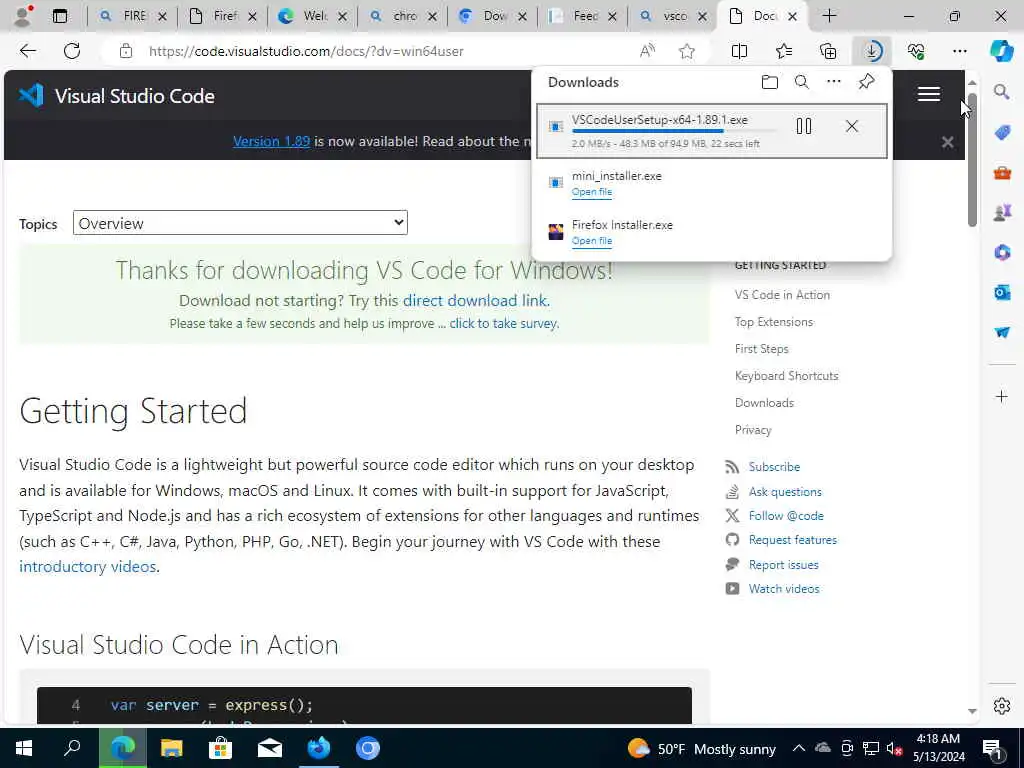Image resolution: width=1024 pixels, height=768 pixels.
Task: Search downloads with magnifier icon
Action: click(x=802, y=82)
